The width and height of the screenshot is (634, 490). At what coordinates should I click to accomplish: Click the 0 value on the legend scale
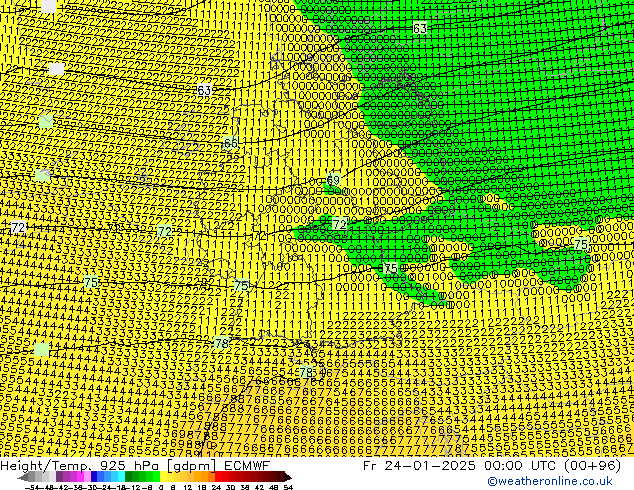(161, 487)
